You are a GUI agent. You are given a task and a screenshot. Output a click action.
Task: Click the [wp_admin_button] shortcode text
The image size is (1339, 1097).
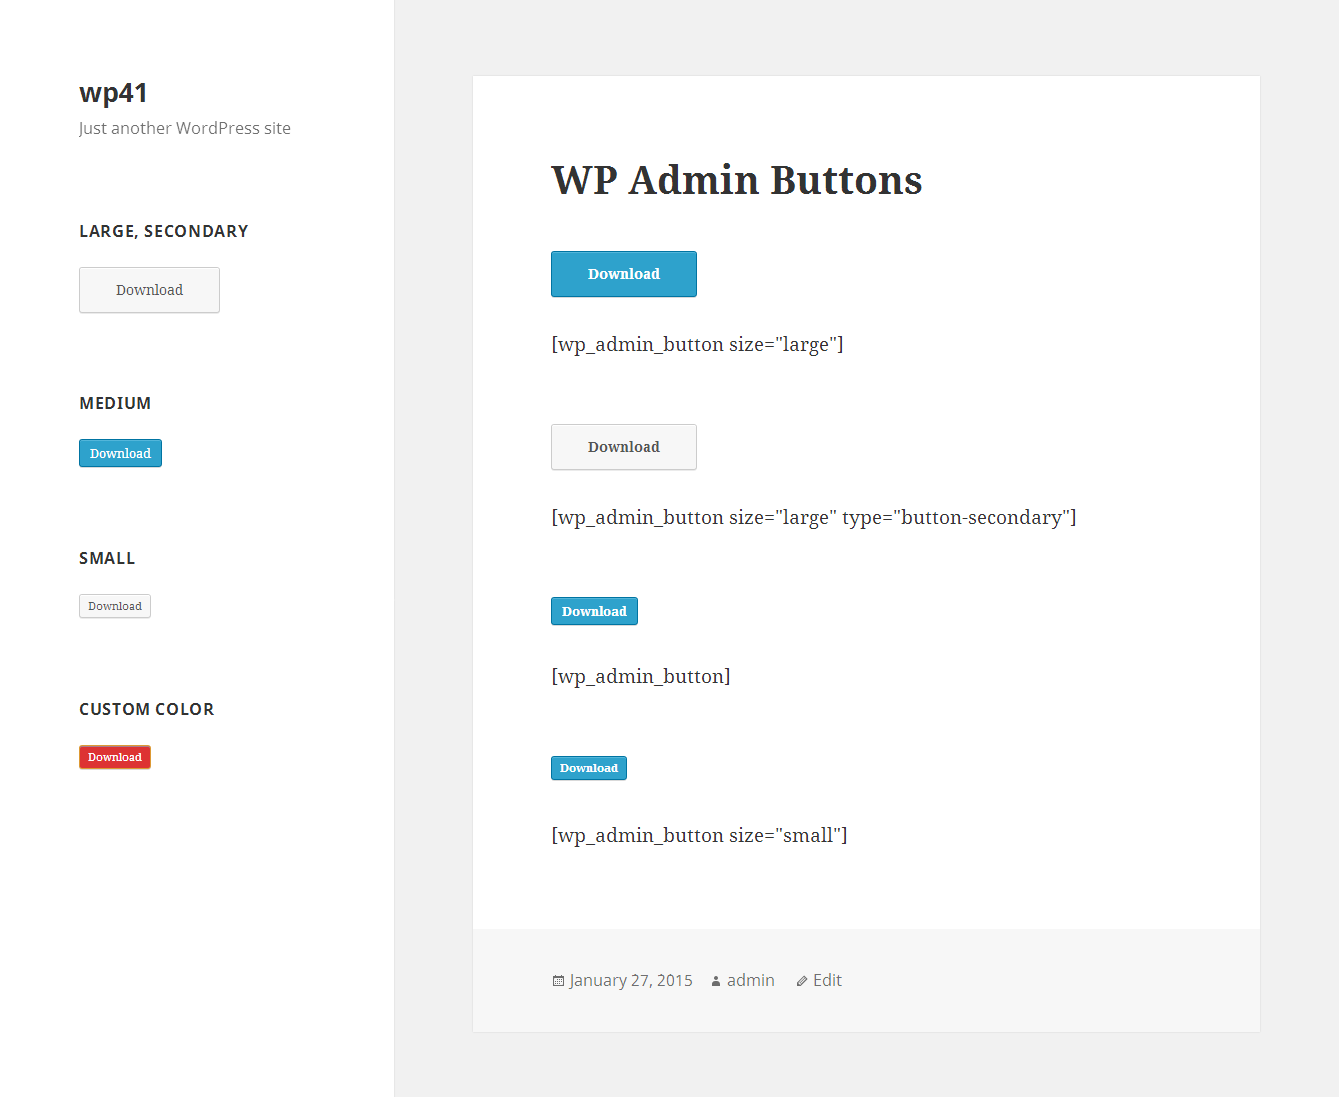click(x=641, y=676)
